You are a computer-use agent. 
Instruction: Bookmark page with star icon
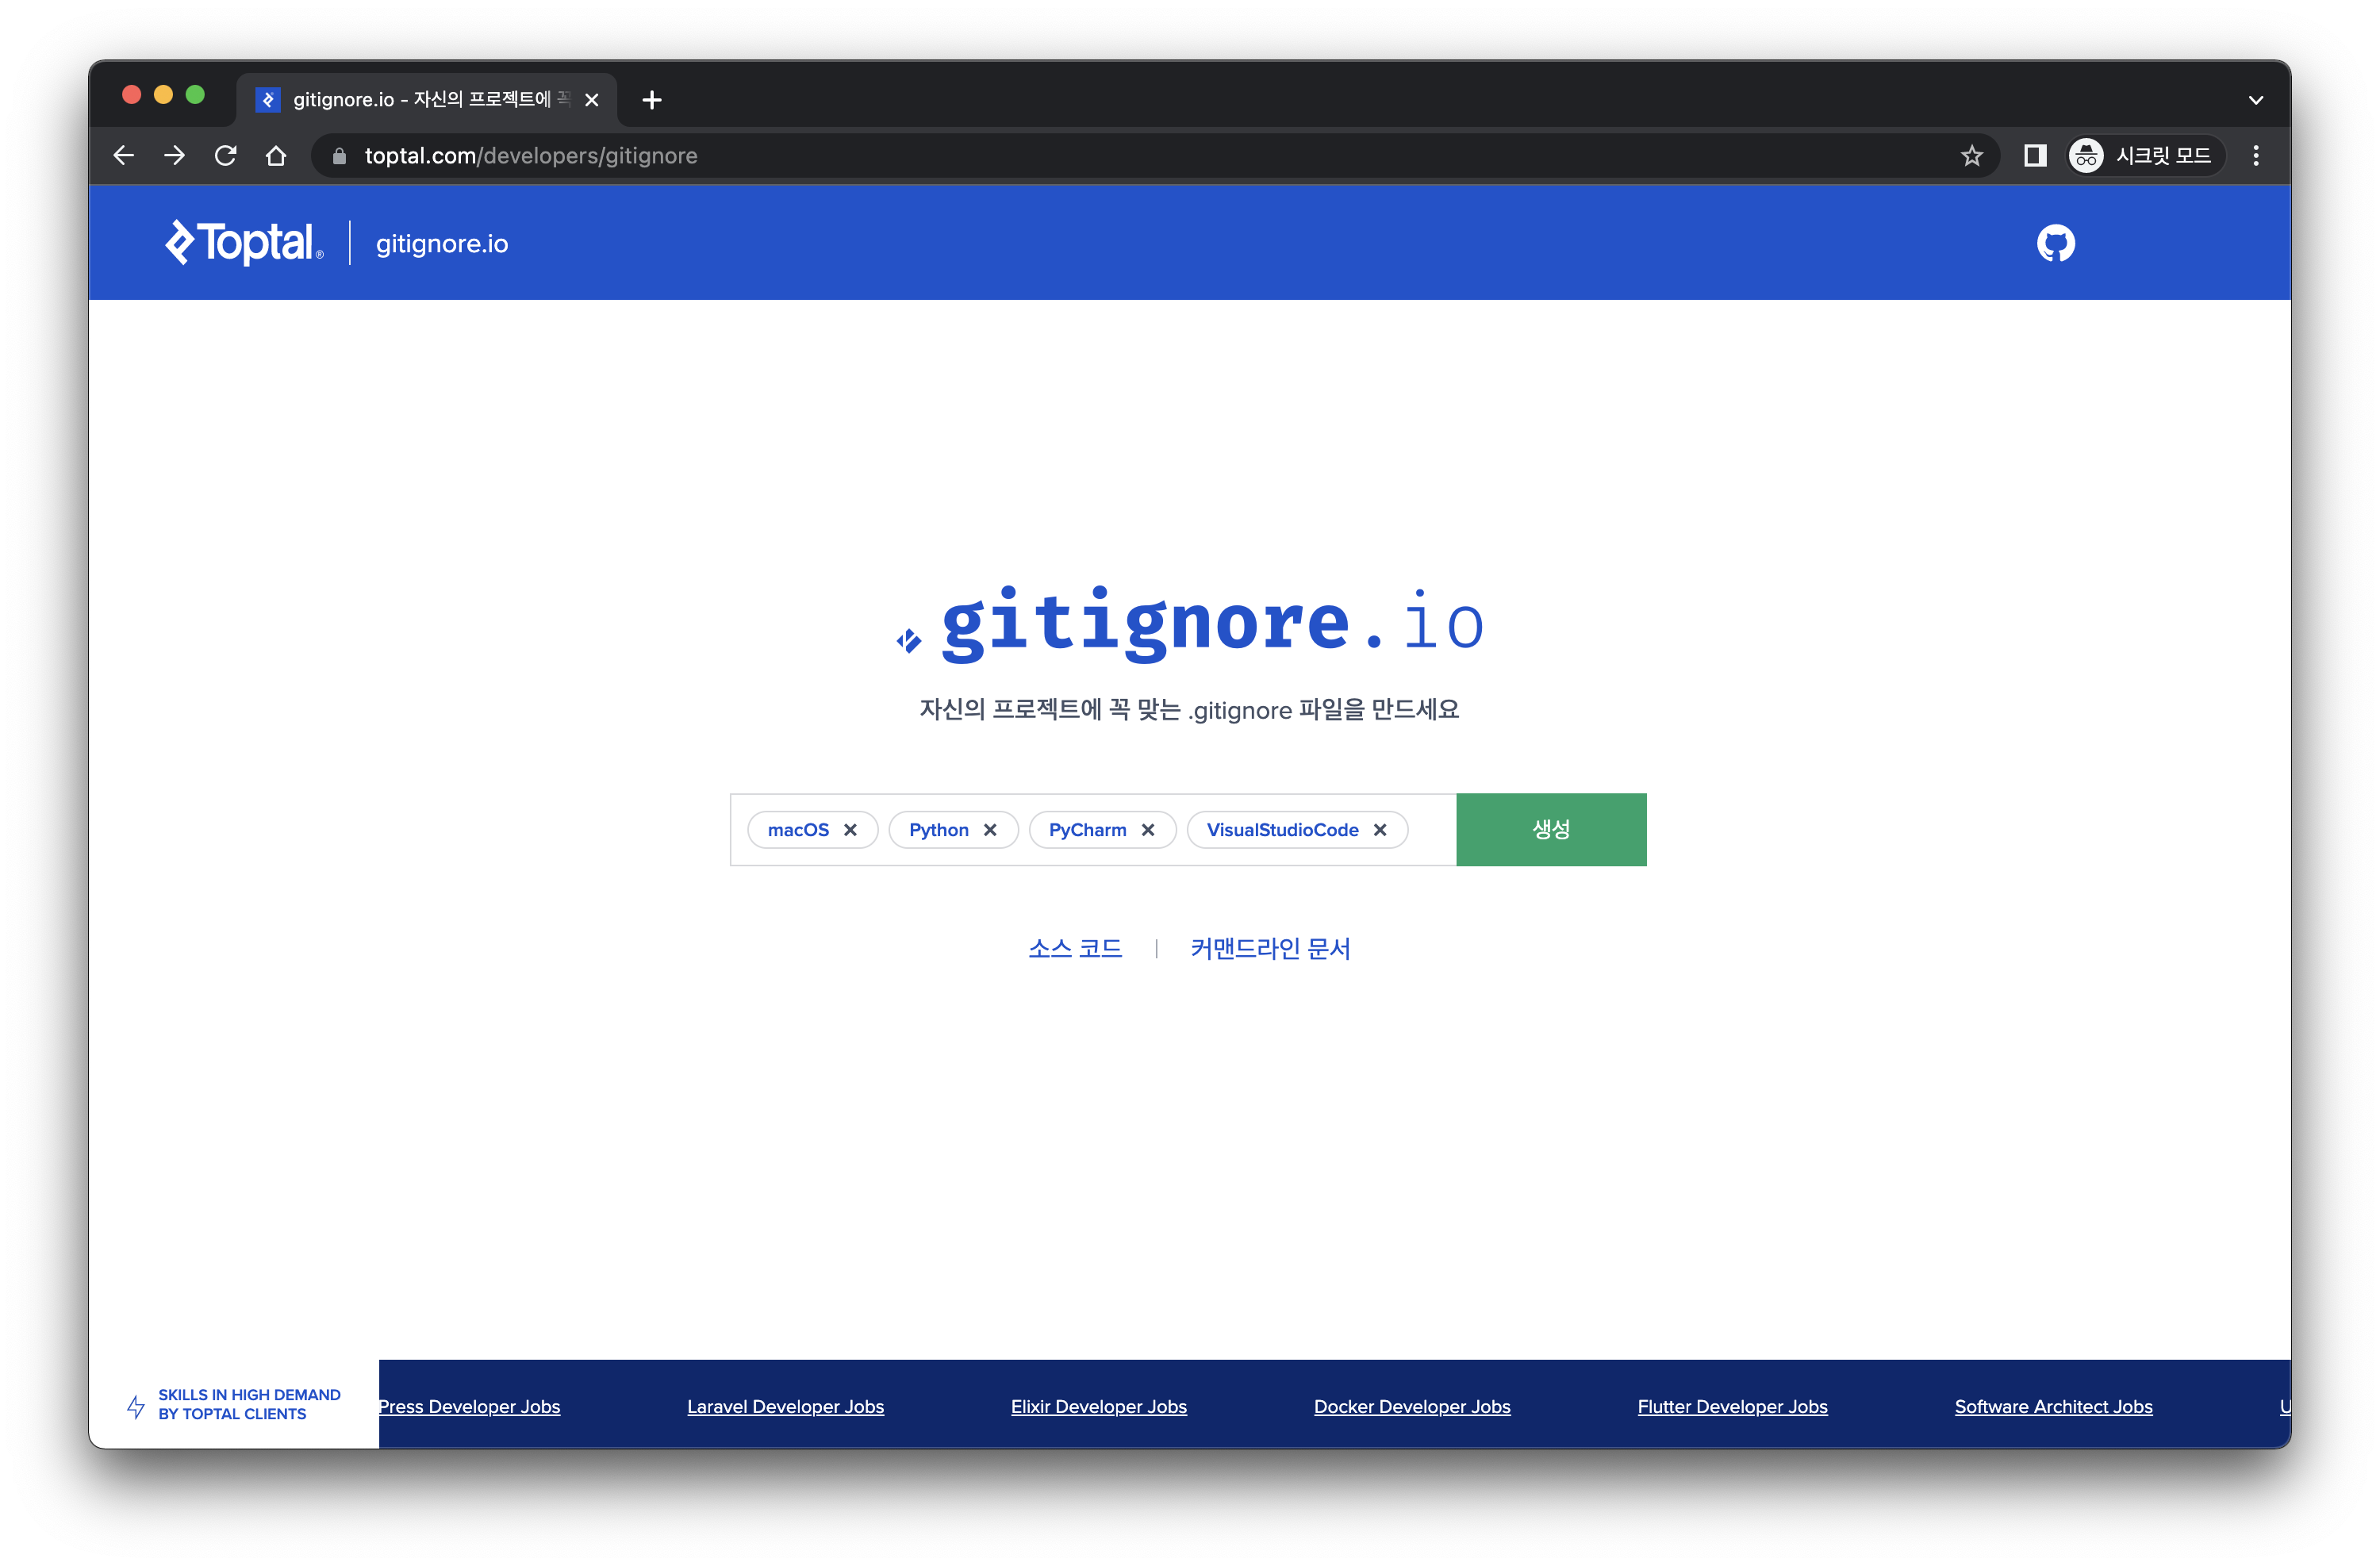coord(1971,156)
